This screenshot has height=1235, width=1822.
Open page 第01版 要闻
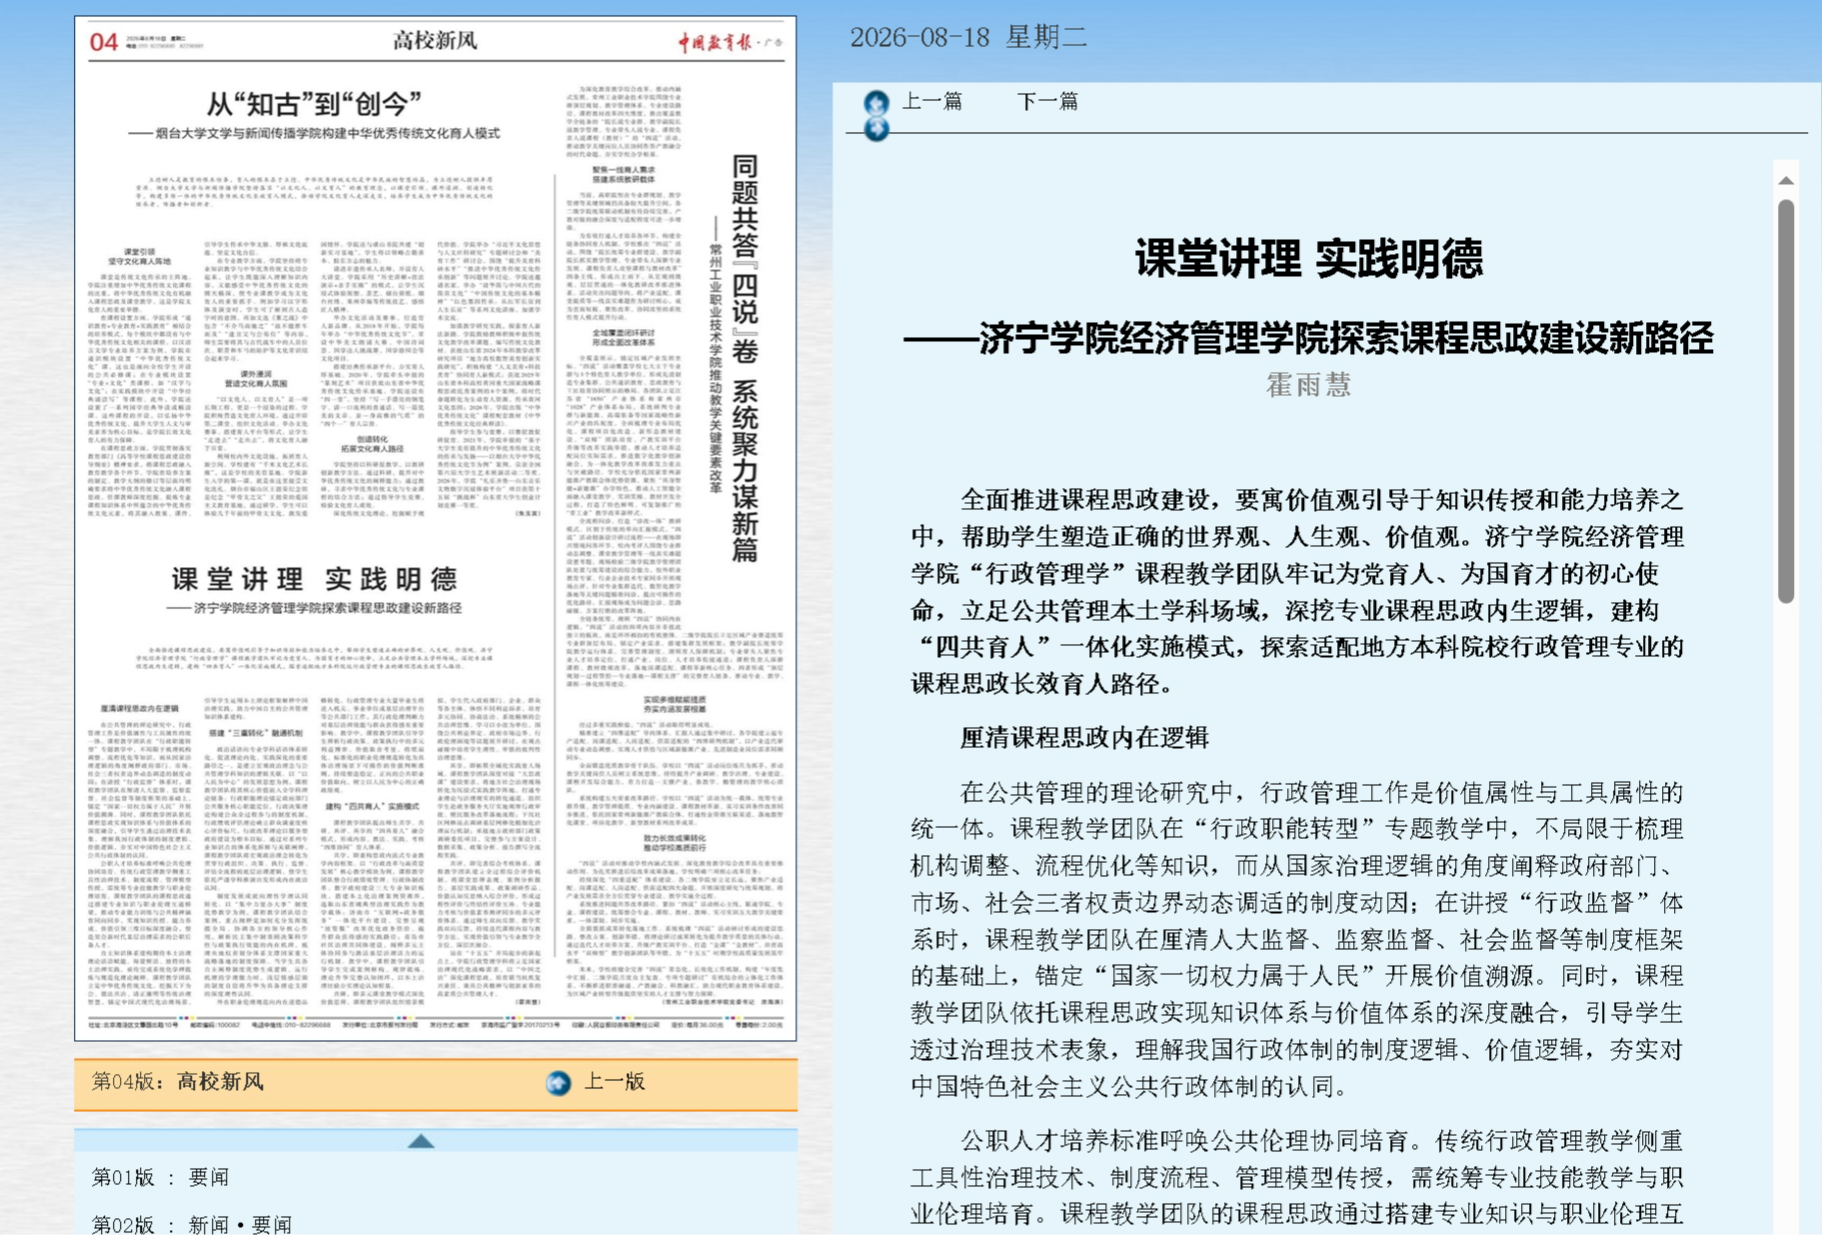click(x=160, y=1177)
